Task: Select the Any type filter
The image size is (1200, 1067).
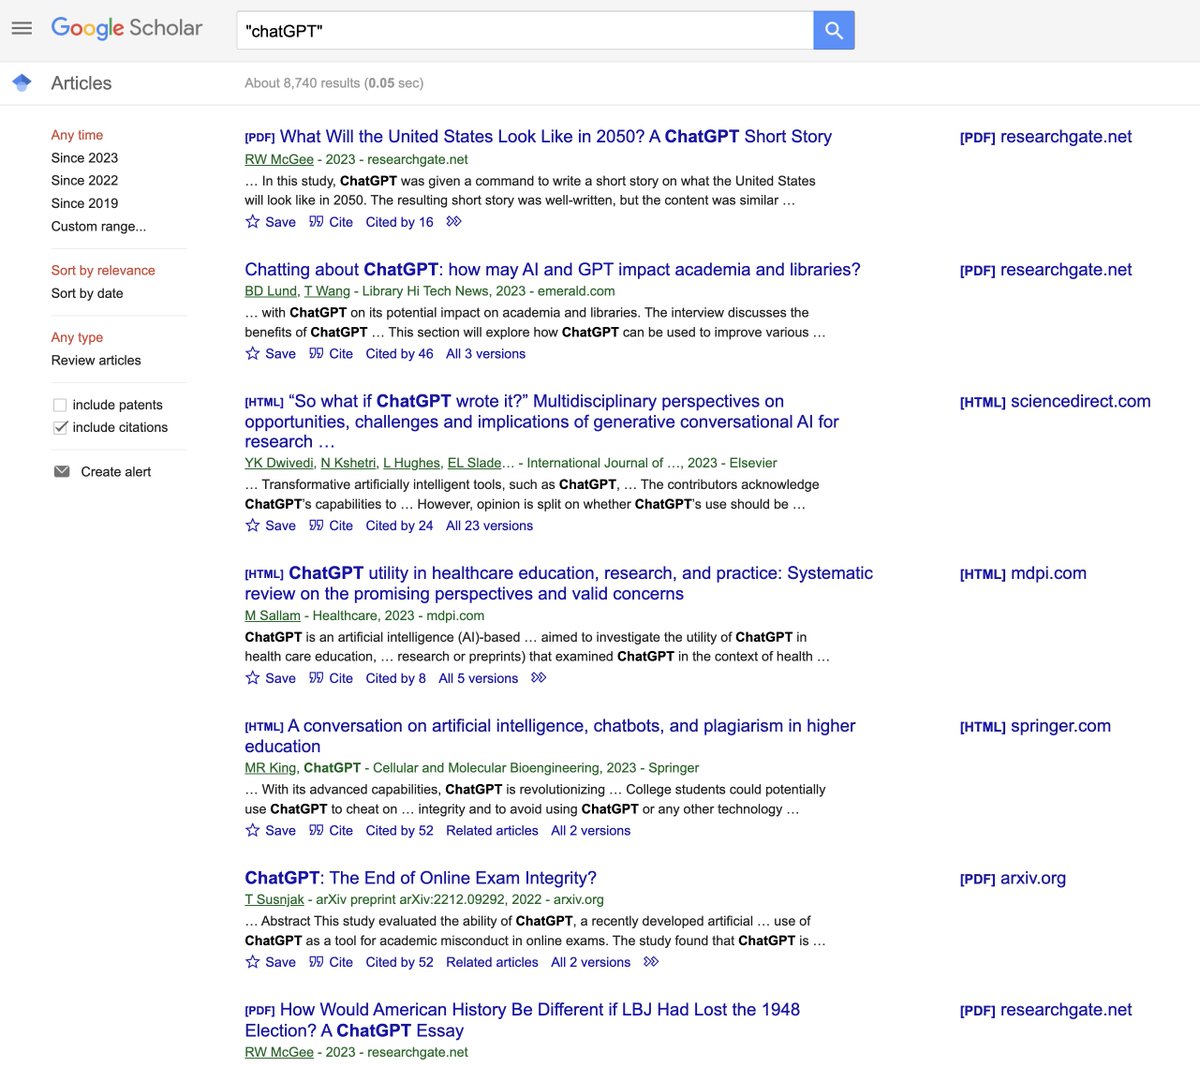Action: 77,337
